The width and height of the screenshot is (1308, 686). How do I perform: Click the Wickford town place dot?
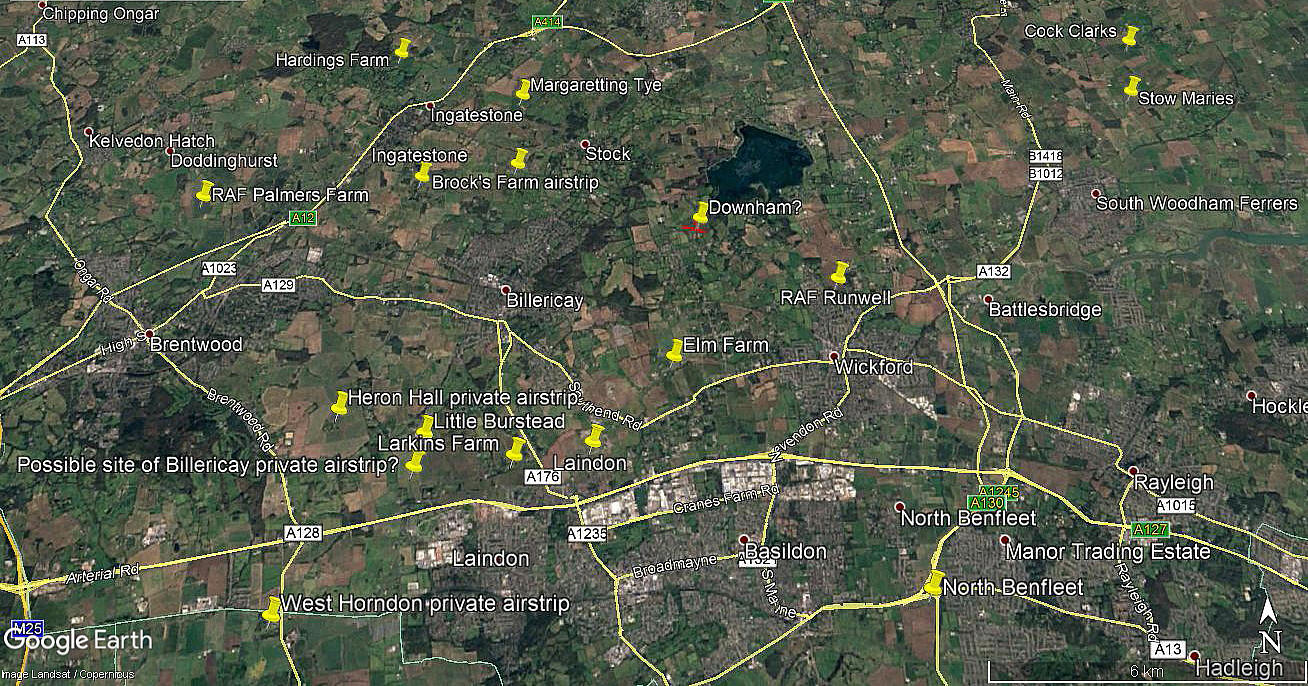click(834, 357)
